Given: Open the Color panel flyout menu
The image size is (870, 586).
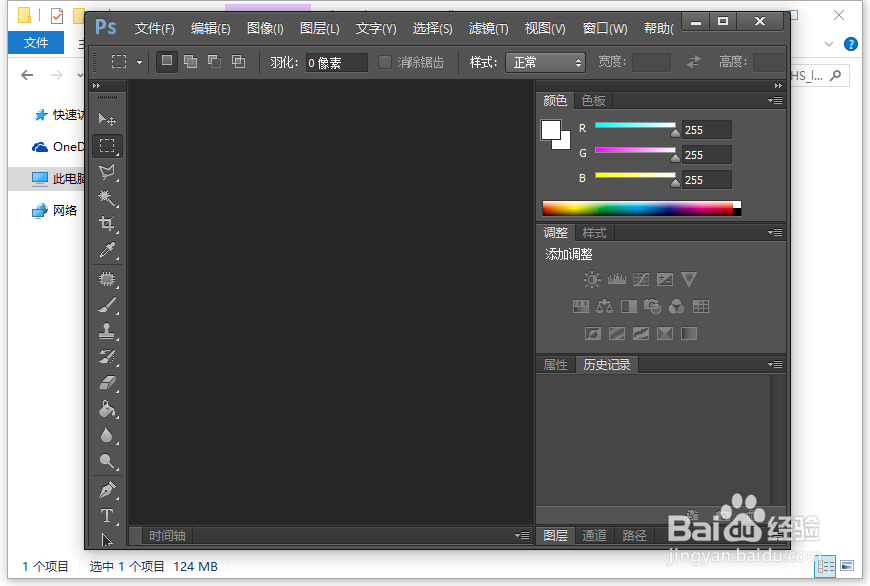Looking at the screenshot, I should tap(775, 100).
